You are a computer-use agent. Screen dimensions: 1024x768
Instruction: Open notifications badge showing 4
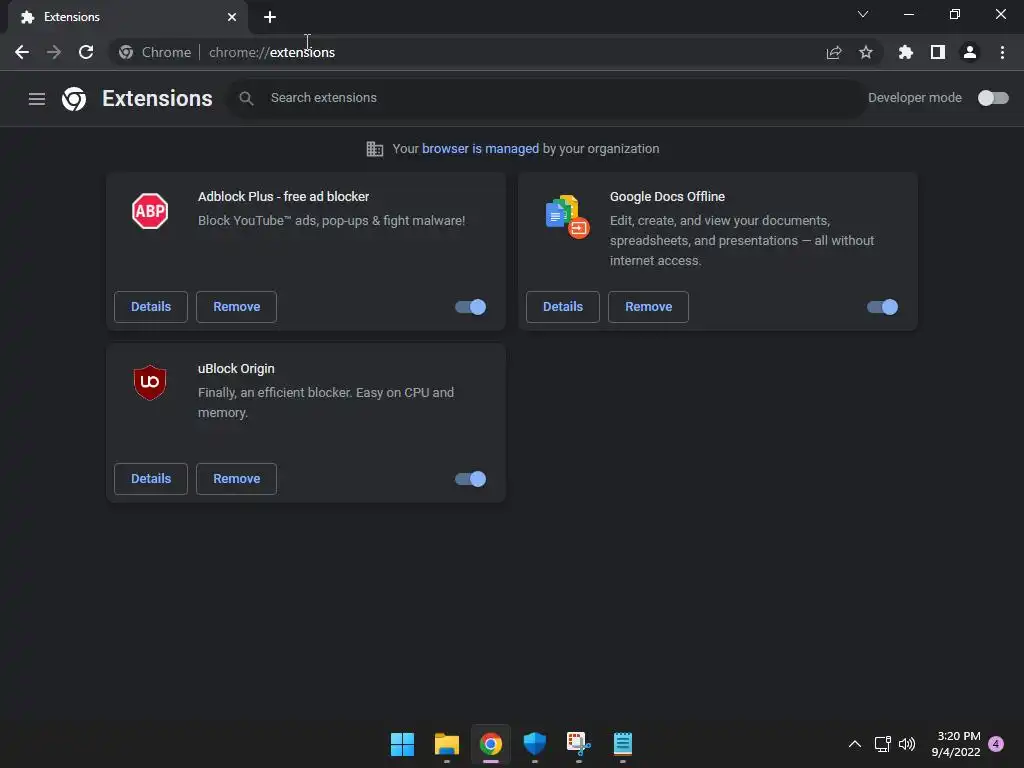point(996,744)
